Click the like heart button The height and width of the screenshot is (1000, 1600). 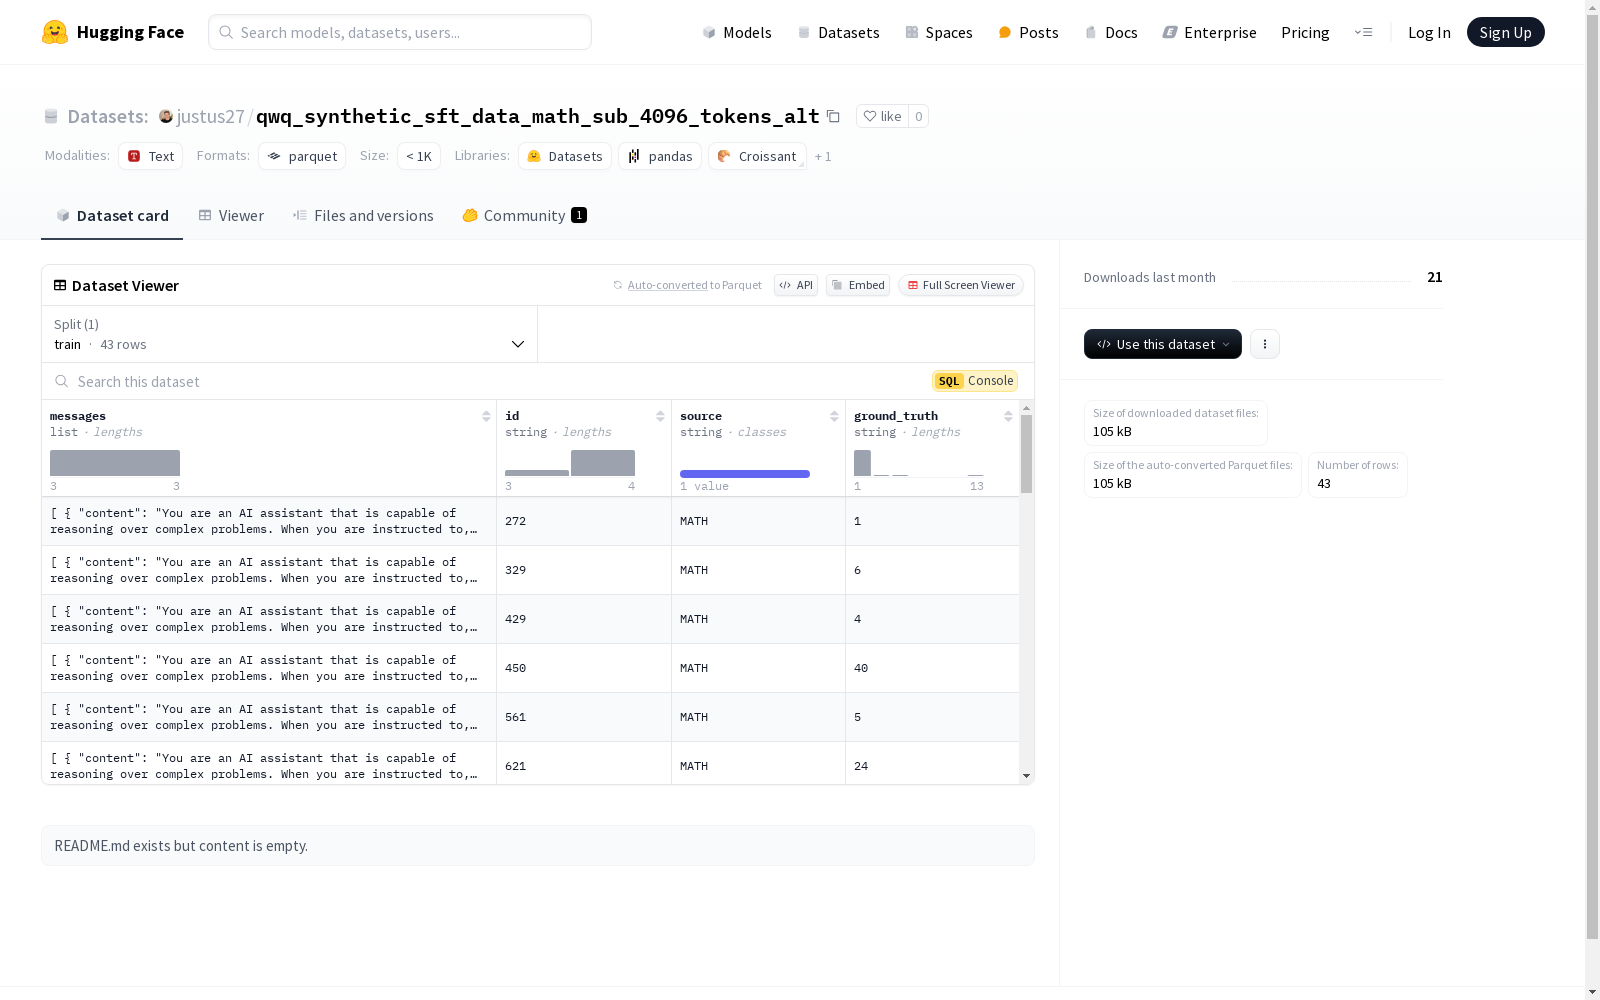click(882, 116)
